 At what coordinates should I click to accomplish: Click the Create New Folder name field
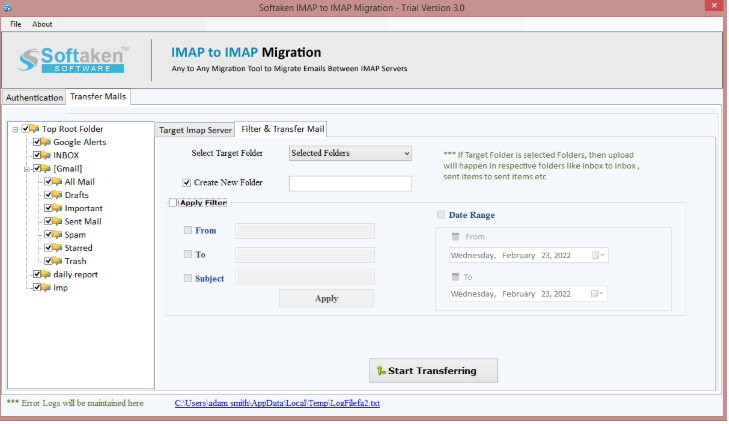350,184
